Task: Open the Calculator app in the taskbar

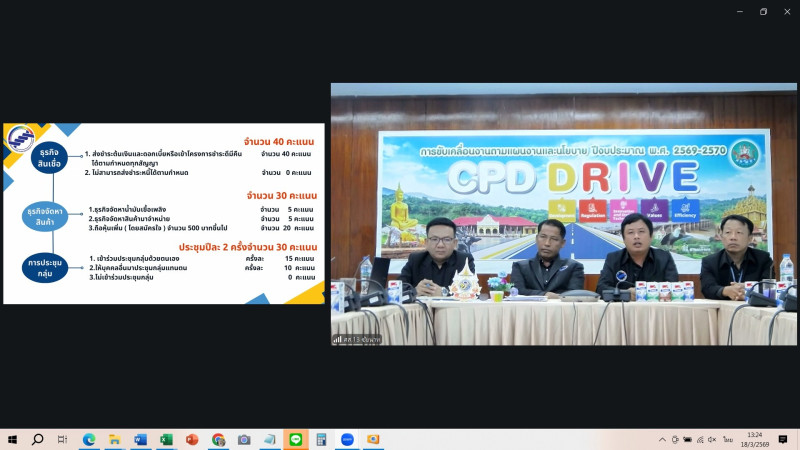Action: [x=321, y=439]
